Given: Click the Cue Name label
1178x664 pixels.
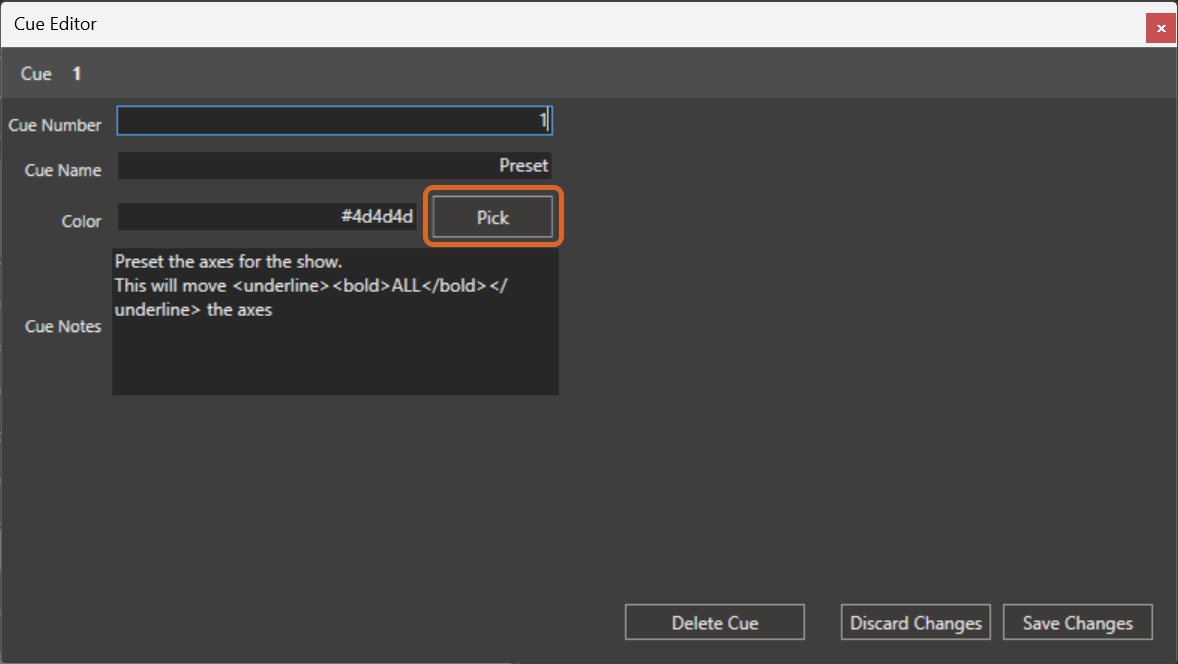Looking at the screenshot, I should click(x=63, y=171).
